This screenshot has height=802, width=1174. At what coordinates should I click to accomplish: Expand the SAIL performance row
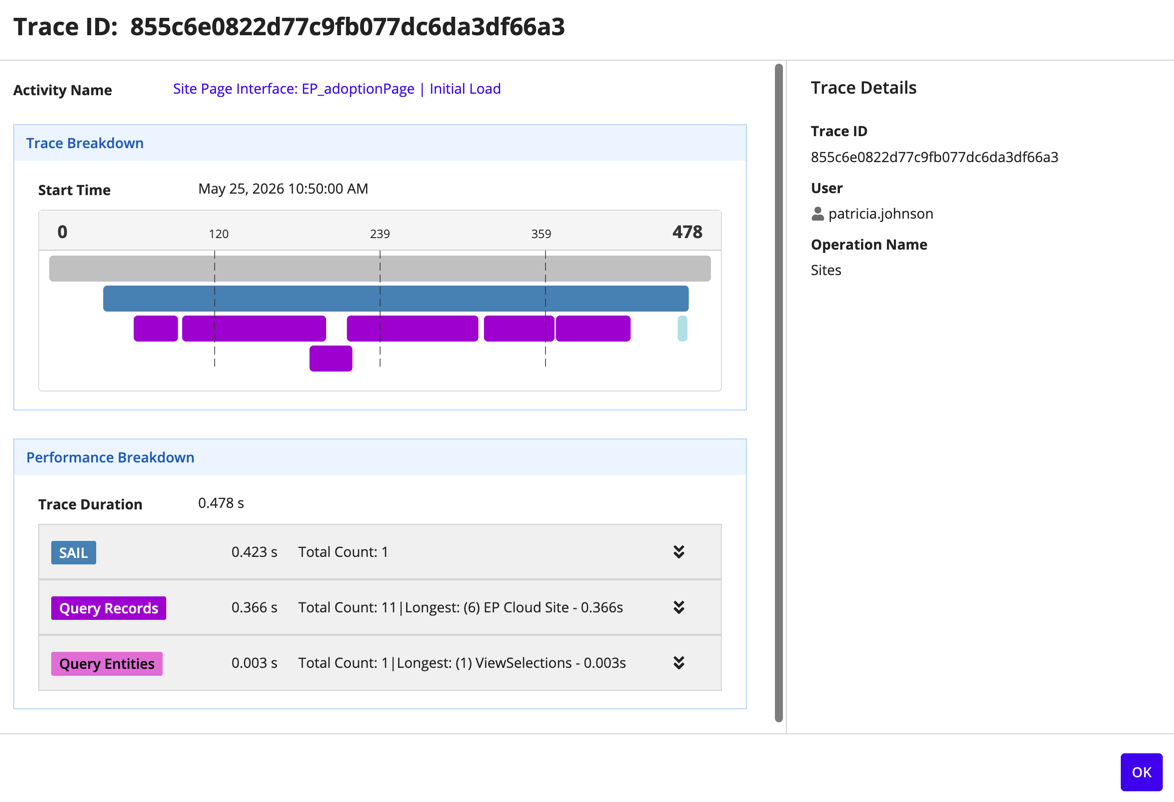click(x=678, y=552)
